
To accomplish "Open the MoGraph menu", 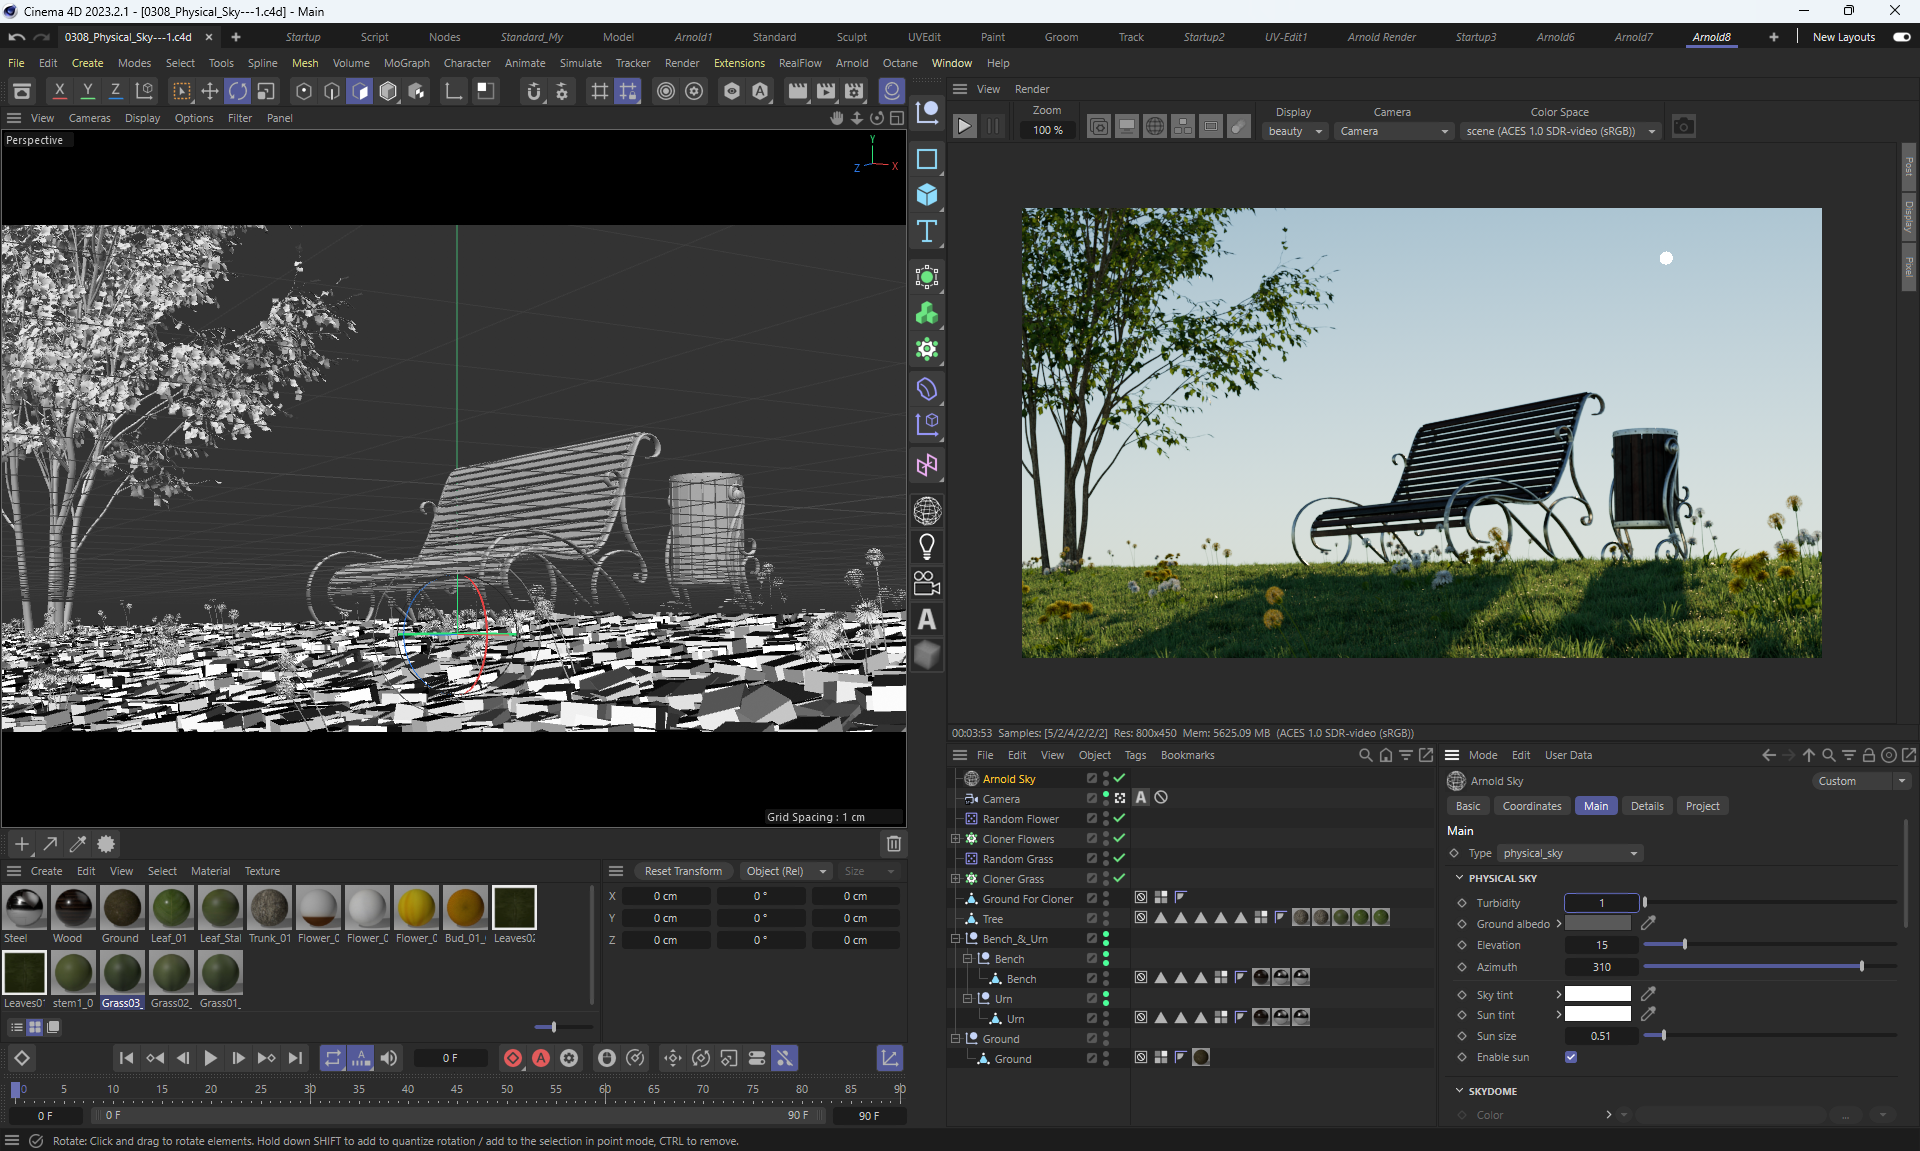I will tap(406, 63).
